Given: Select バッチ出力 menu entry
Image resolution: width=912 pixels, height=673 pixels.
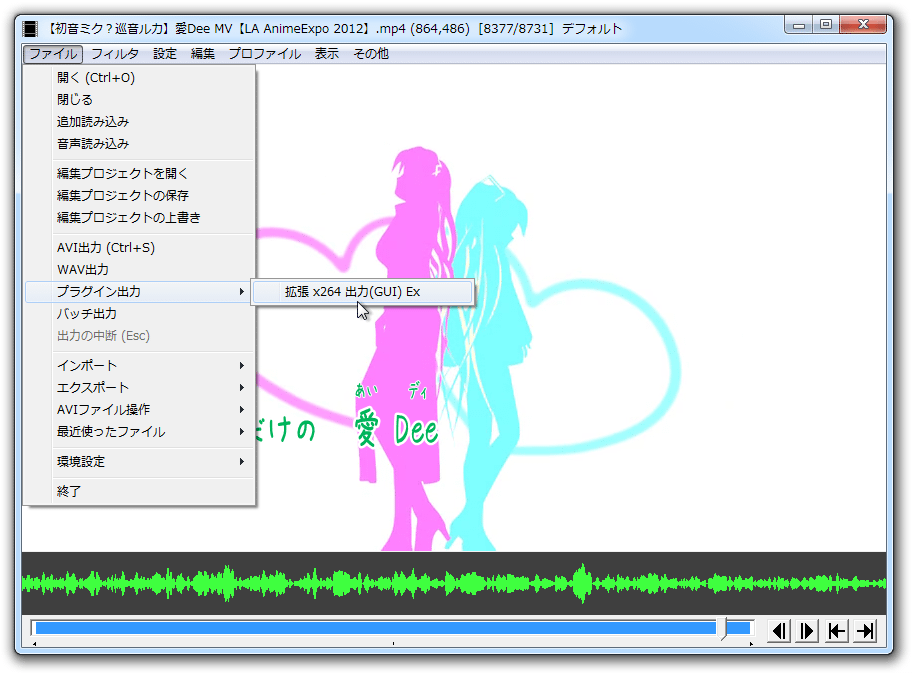Looking at the screenshot, I should [x=140, y=314].
